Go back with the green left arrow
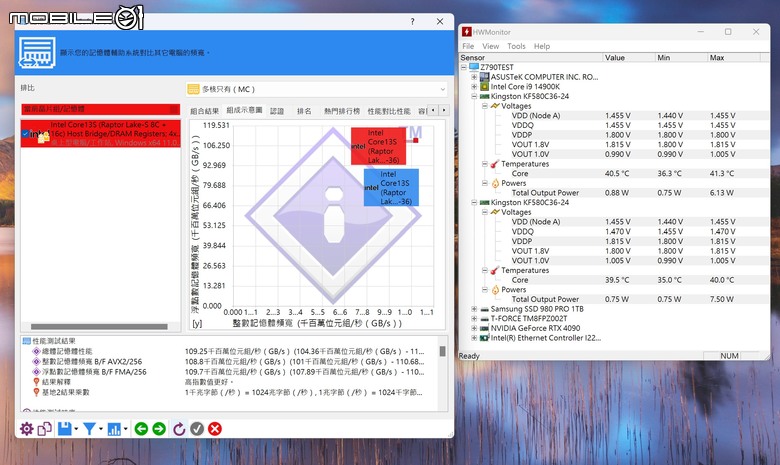780x465 pixels. [141, 429]
